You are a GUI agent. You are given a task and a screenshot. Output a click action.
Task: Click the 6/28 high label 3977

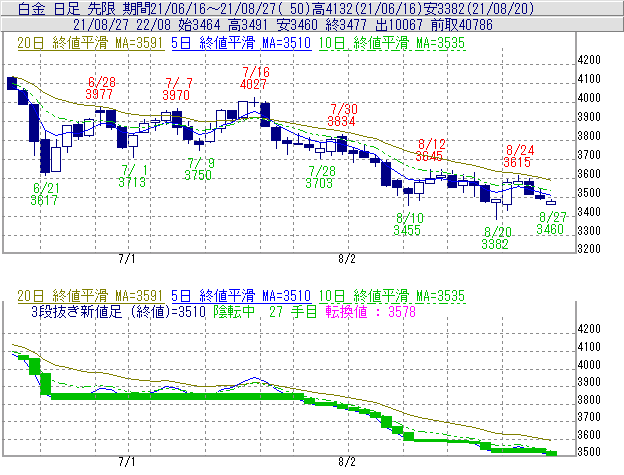click(99, 94)
